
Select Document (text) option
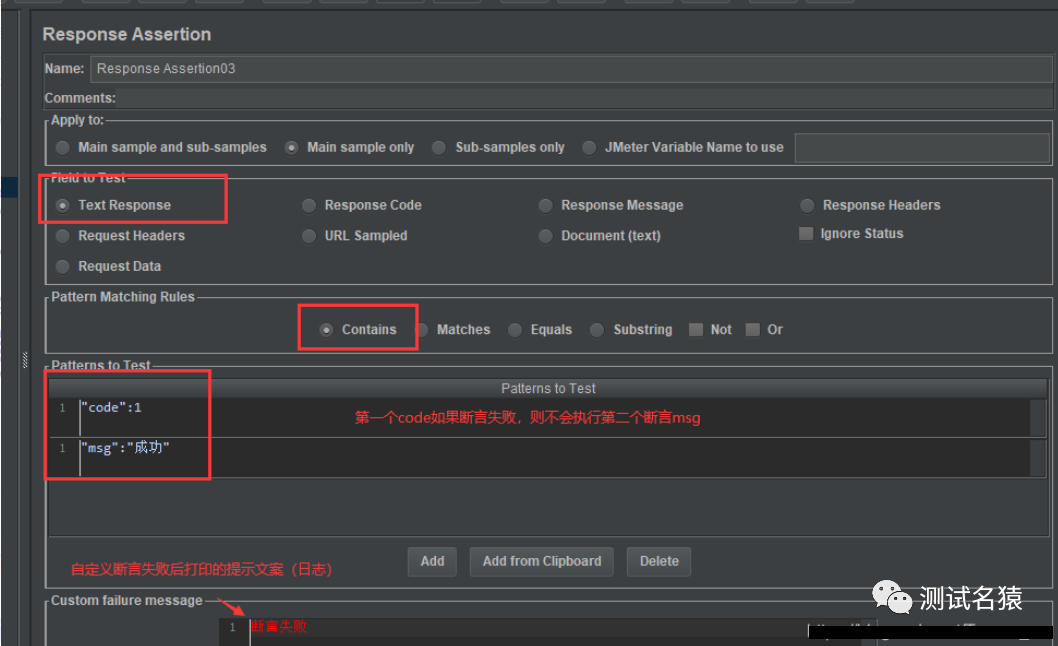pos(600,236)
